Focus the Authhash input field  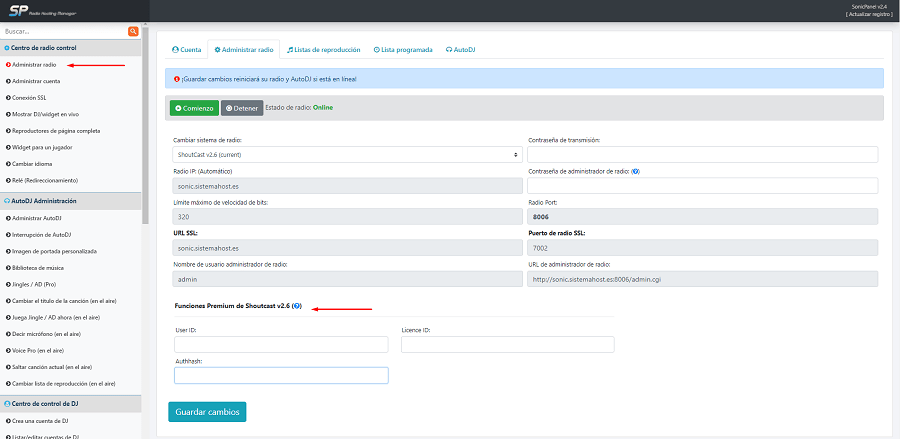pyautogui.click(x=281, y=376)
